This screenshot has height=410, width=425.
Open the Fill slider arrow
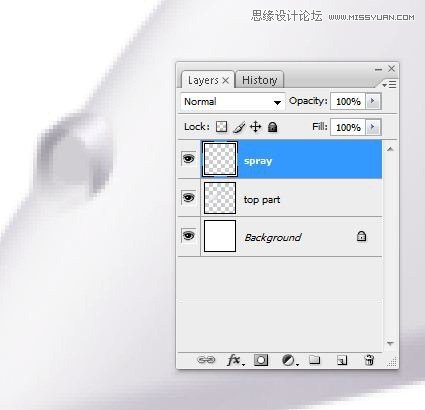(x=373, y=127)
